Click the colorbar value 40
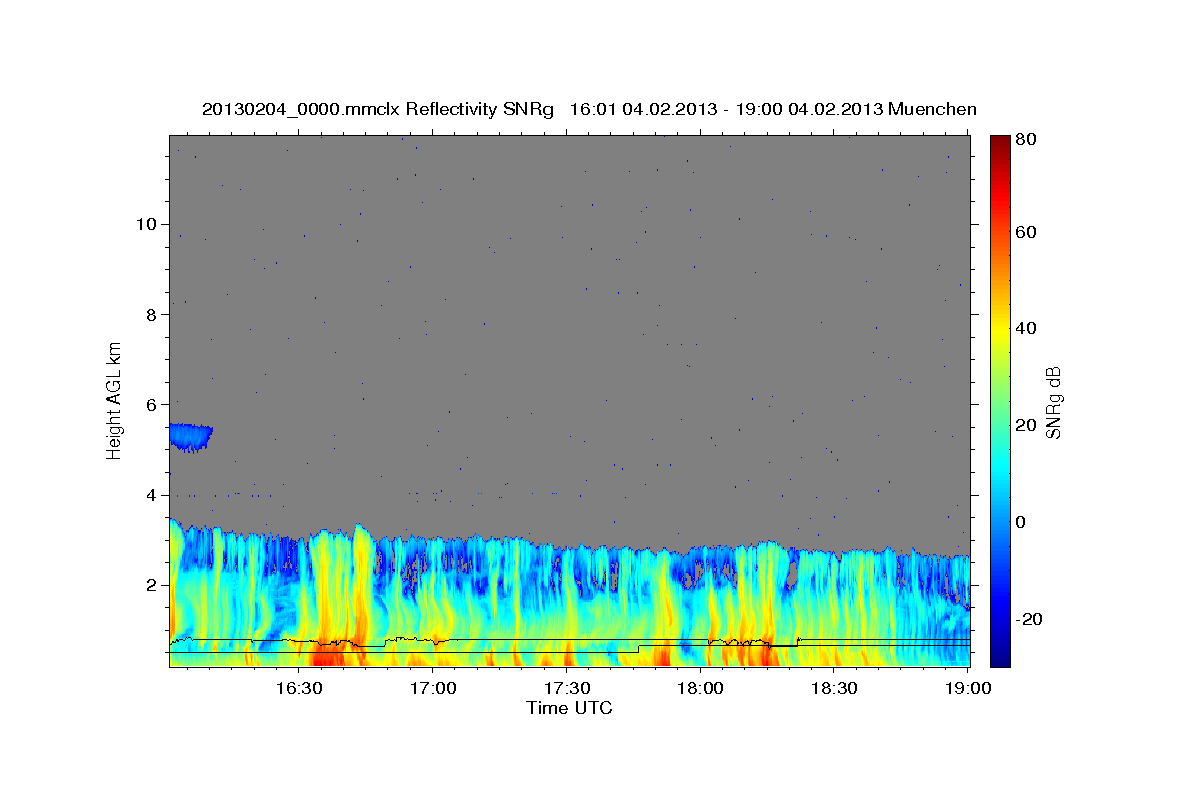Screen dimensions: 1200x800 click(x=1025, y=328)
